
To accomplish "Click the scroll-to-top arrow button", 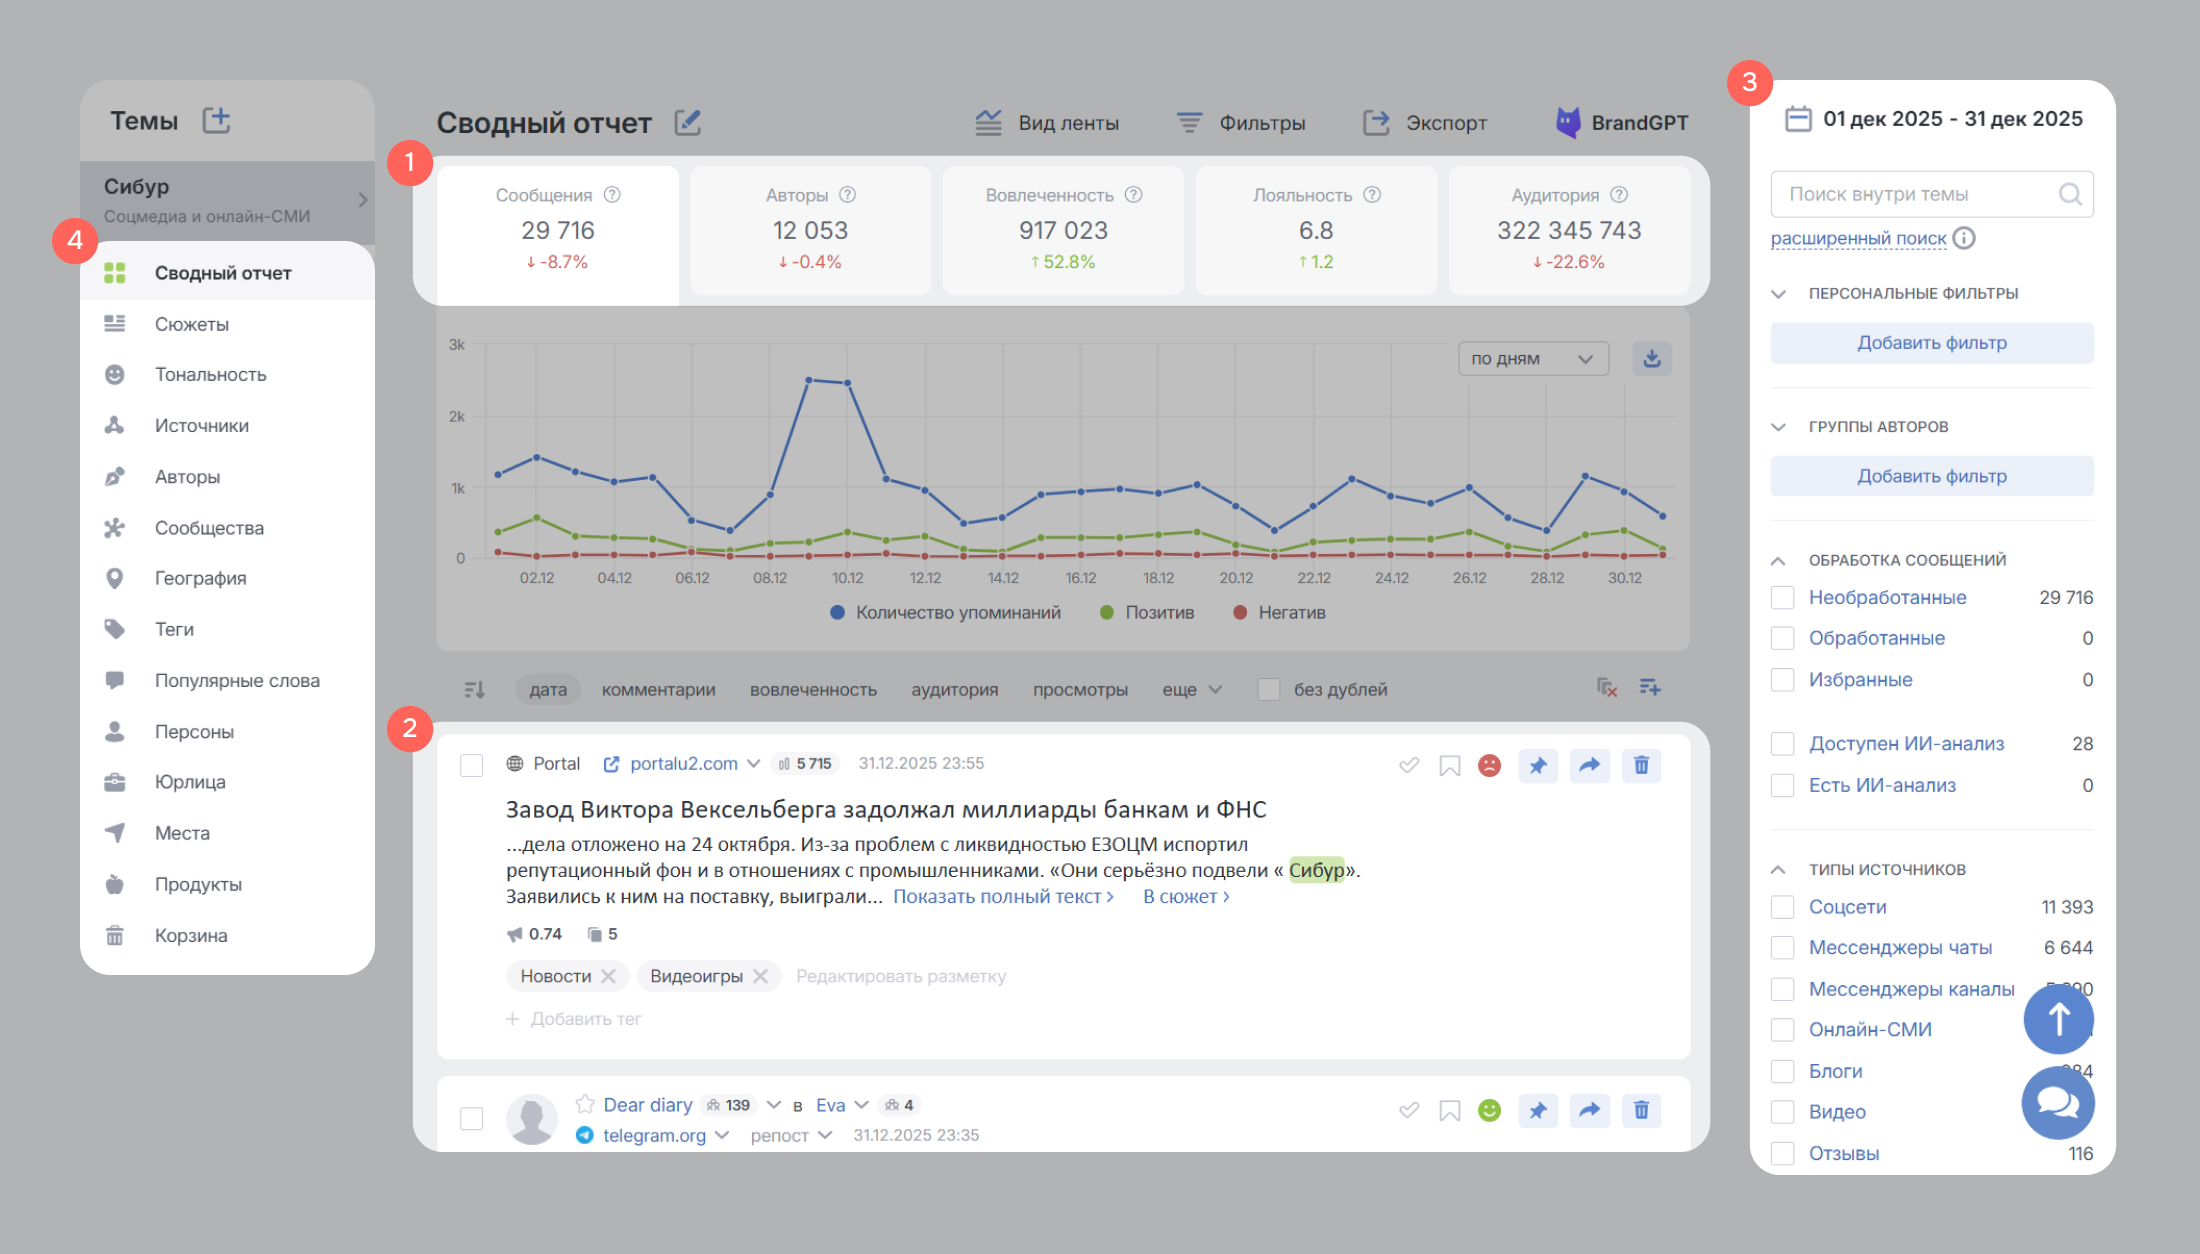I will 2058,1019.
